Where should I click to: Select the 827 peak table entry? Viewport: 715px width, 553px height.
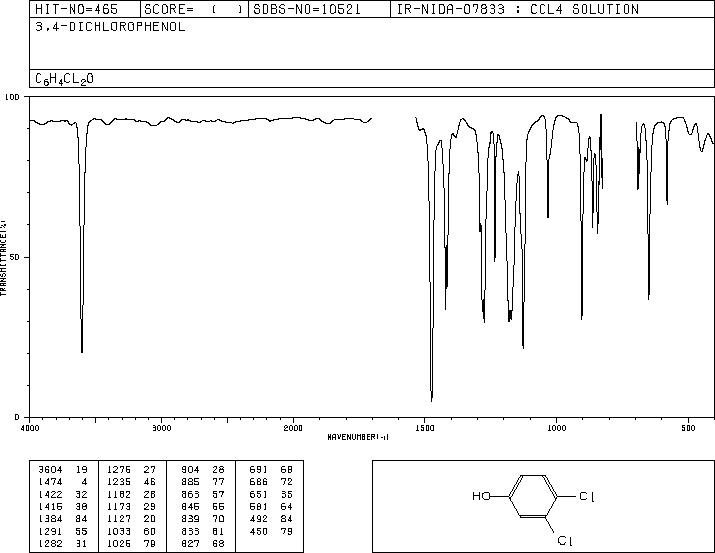pyautogui.click(x=202, y=544)
